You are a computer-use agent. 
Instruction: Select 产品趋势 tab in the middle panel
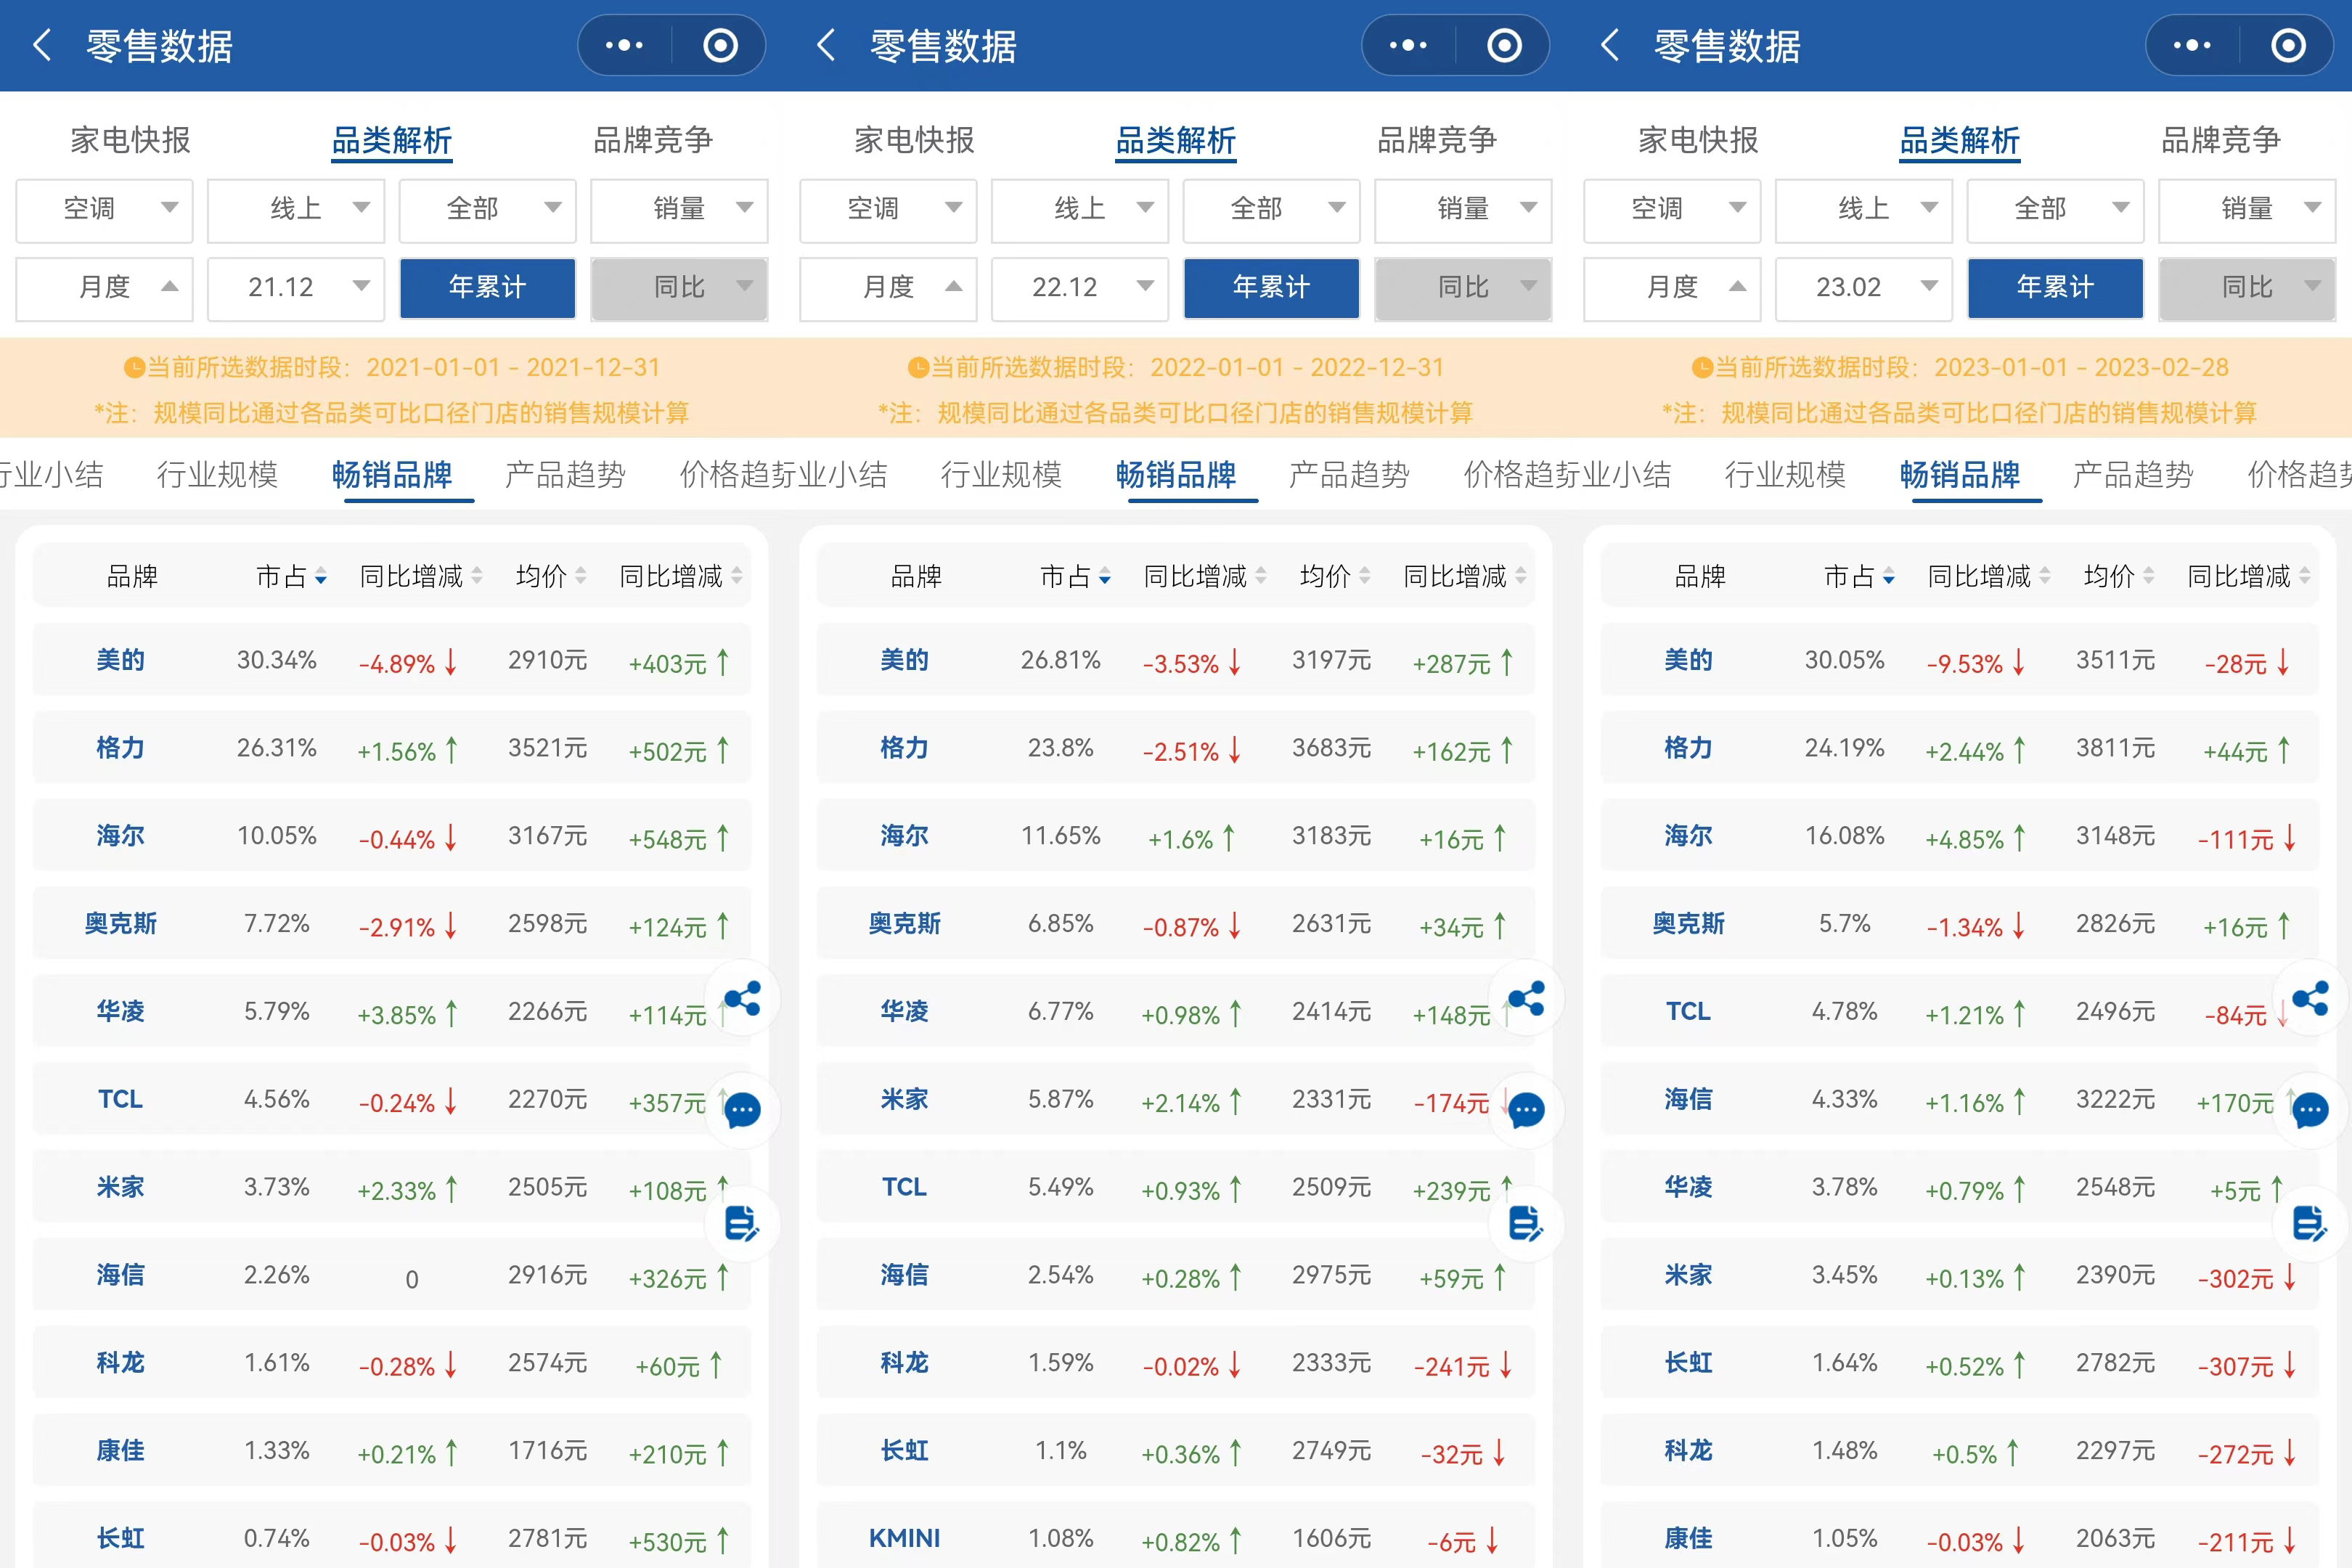[1348, 474]
